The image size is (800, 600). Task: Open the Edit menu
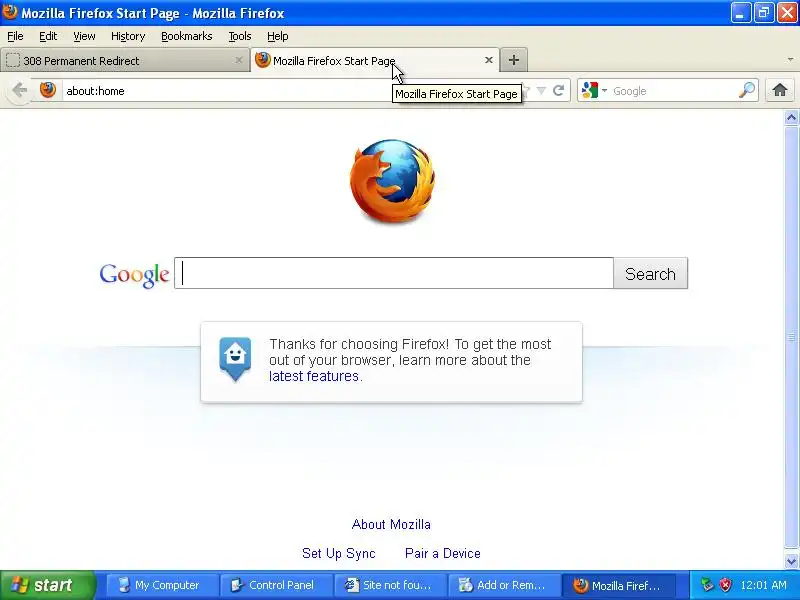pos(48,36)
